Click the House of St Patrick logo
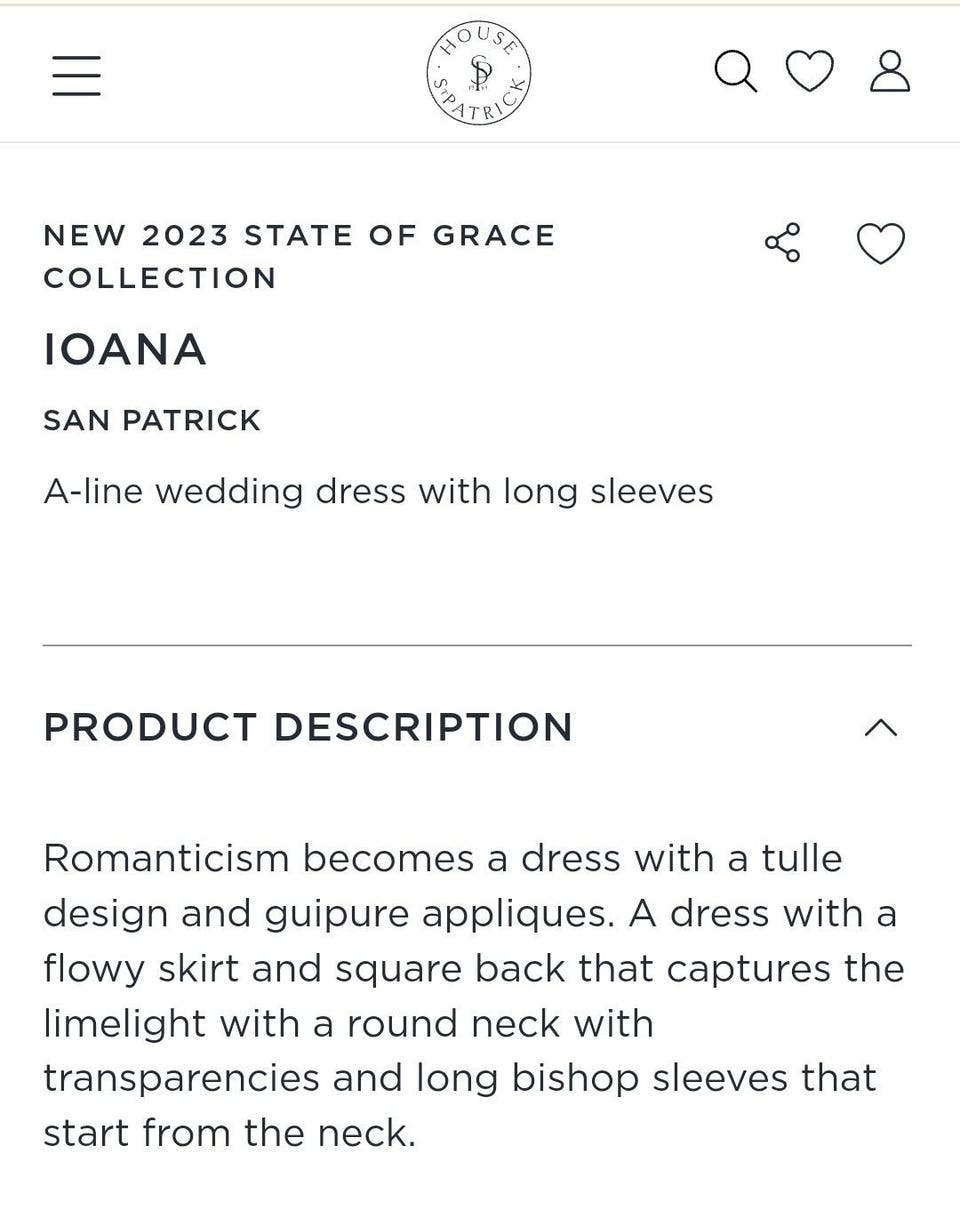The height and width of the screenshot is (1210, 960). 479,73
